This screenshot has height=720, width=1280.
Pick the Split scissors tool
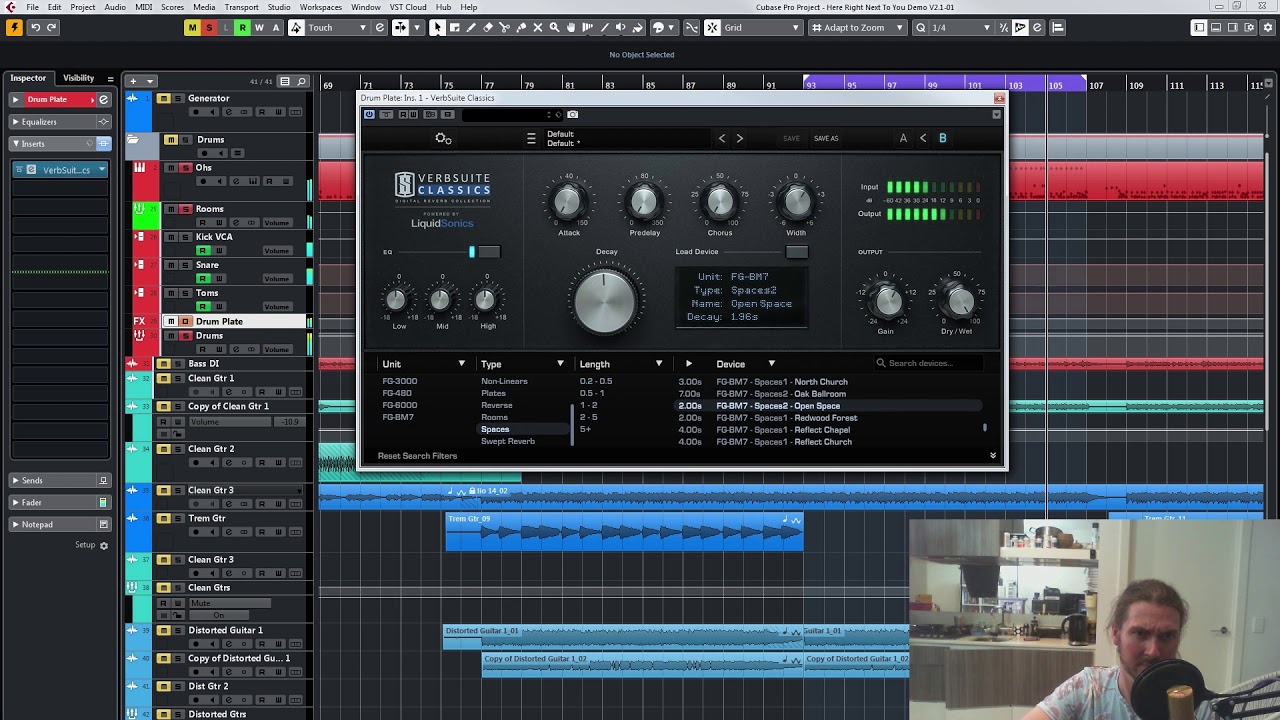505,28
